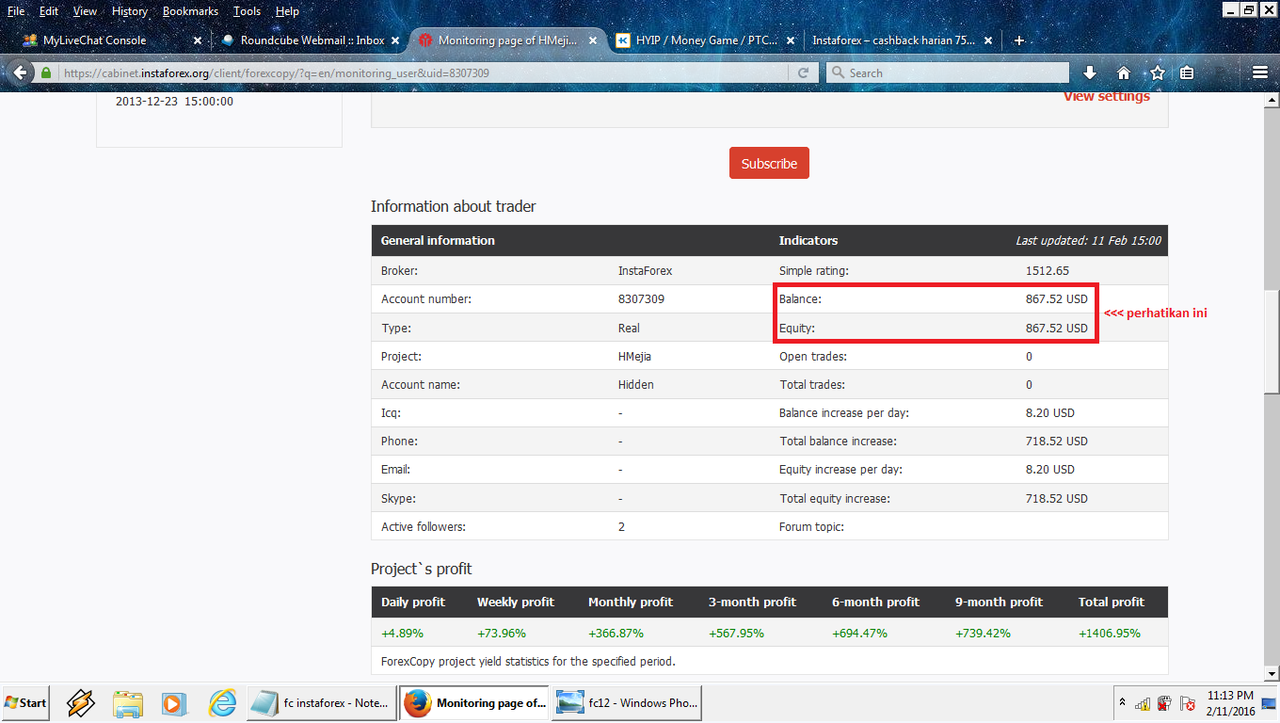This screenshot has height=723, width=1280.
Task: Click the monthly profit +366.87% value
Action: 616,633
